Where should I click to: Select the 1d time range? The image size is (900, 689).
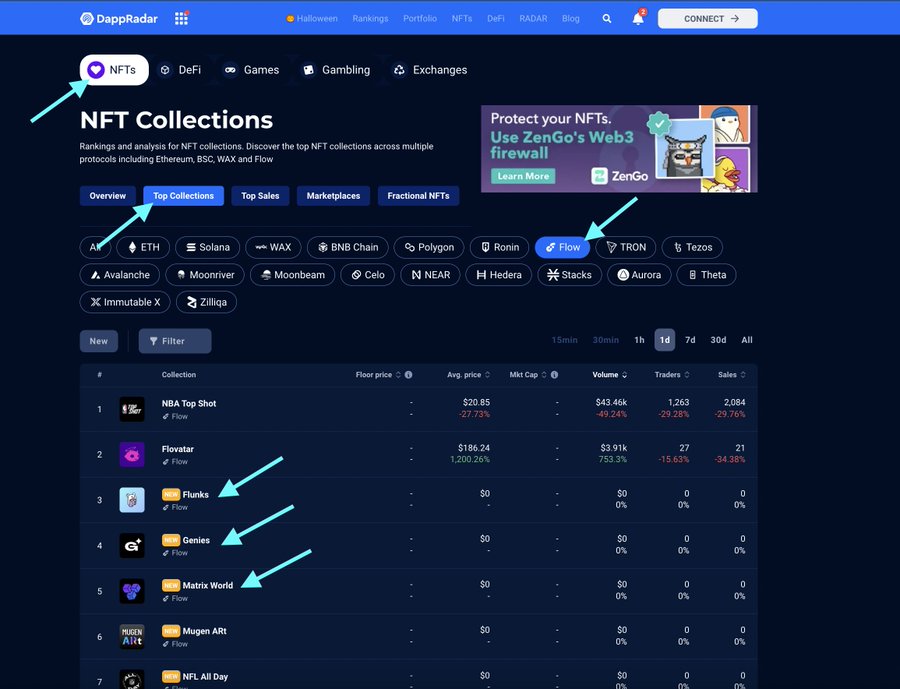point(665,340)
